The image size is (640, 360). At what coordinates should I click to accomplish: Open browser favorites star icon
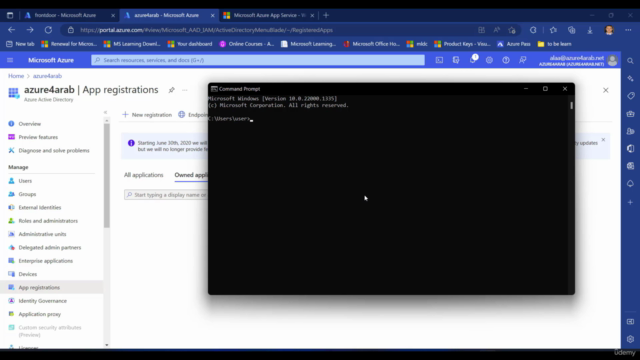pyautogui.click(x=553, y=30)
